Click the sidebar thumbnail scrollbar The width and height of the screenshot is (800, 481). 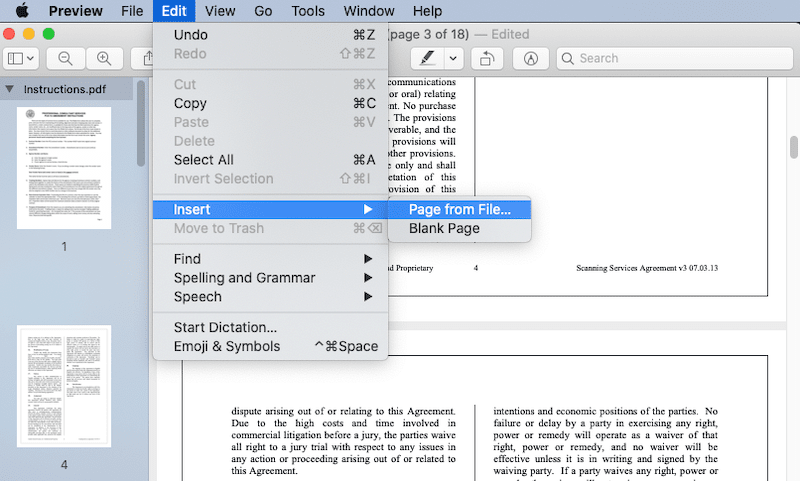(141, 123)
